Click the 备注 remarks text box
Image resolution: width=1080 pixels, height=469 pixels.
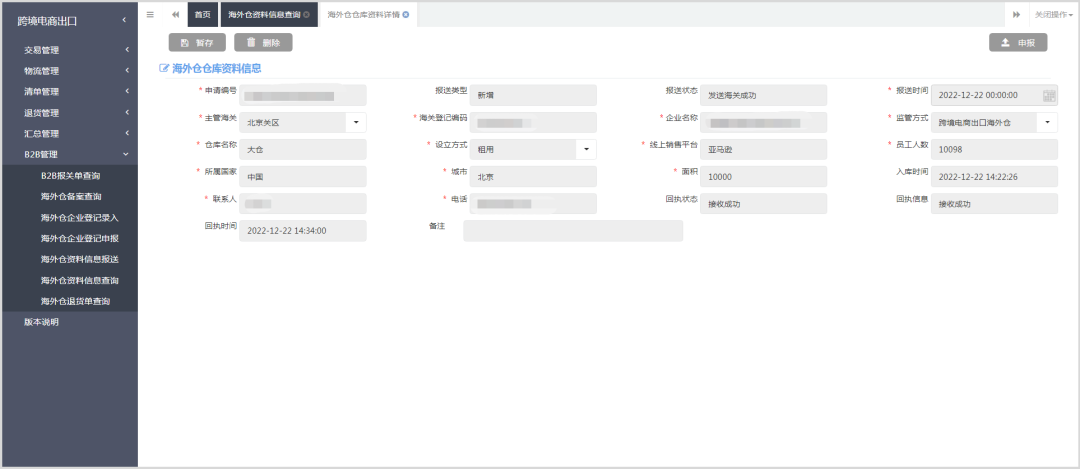coord(573,231)
